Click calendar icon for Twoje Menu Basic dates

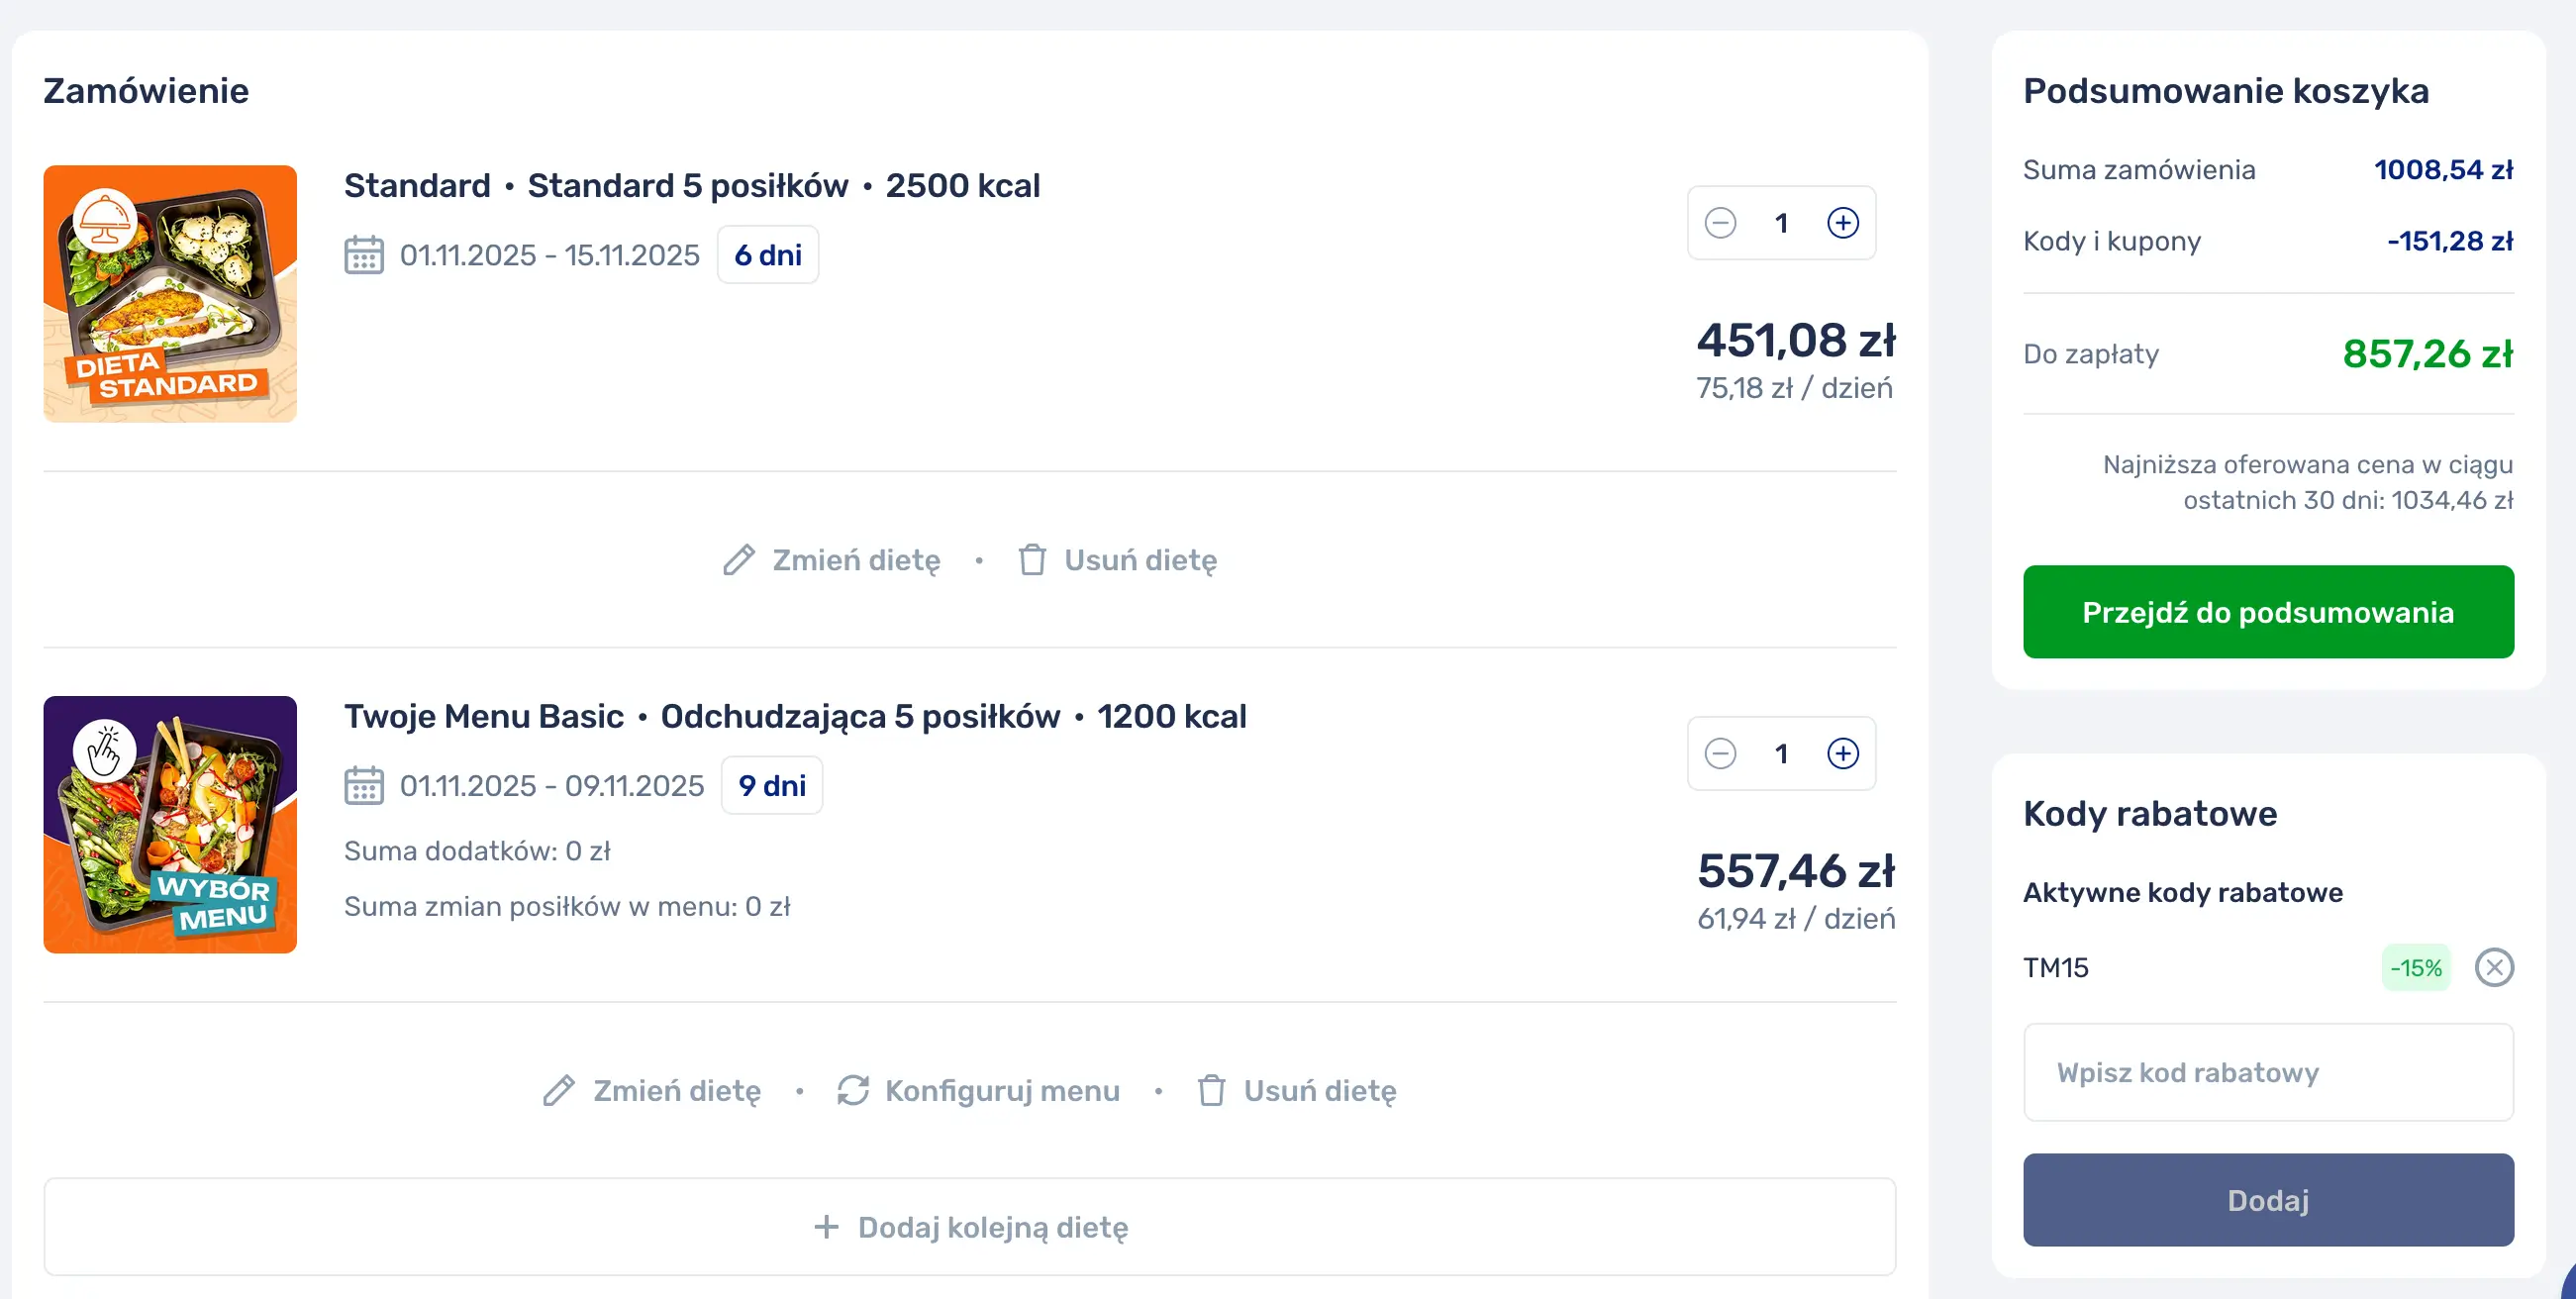click(x=364, y=785)
